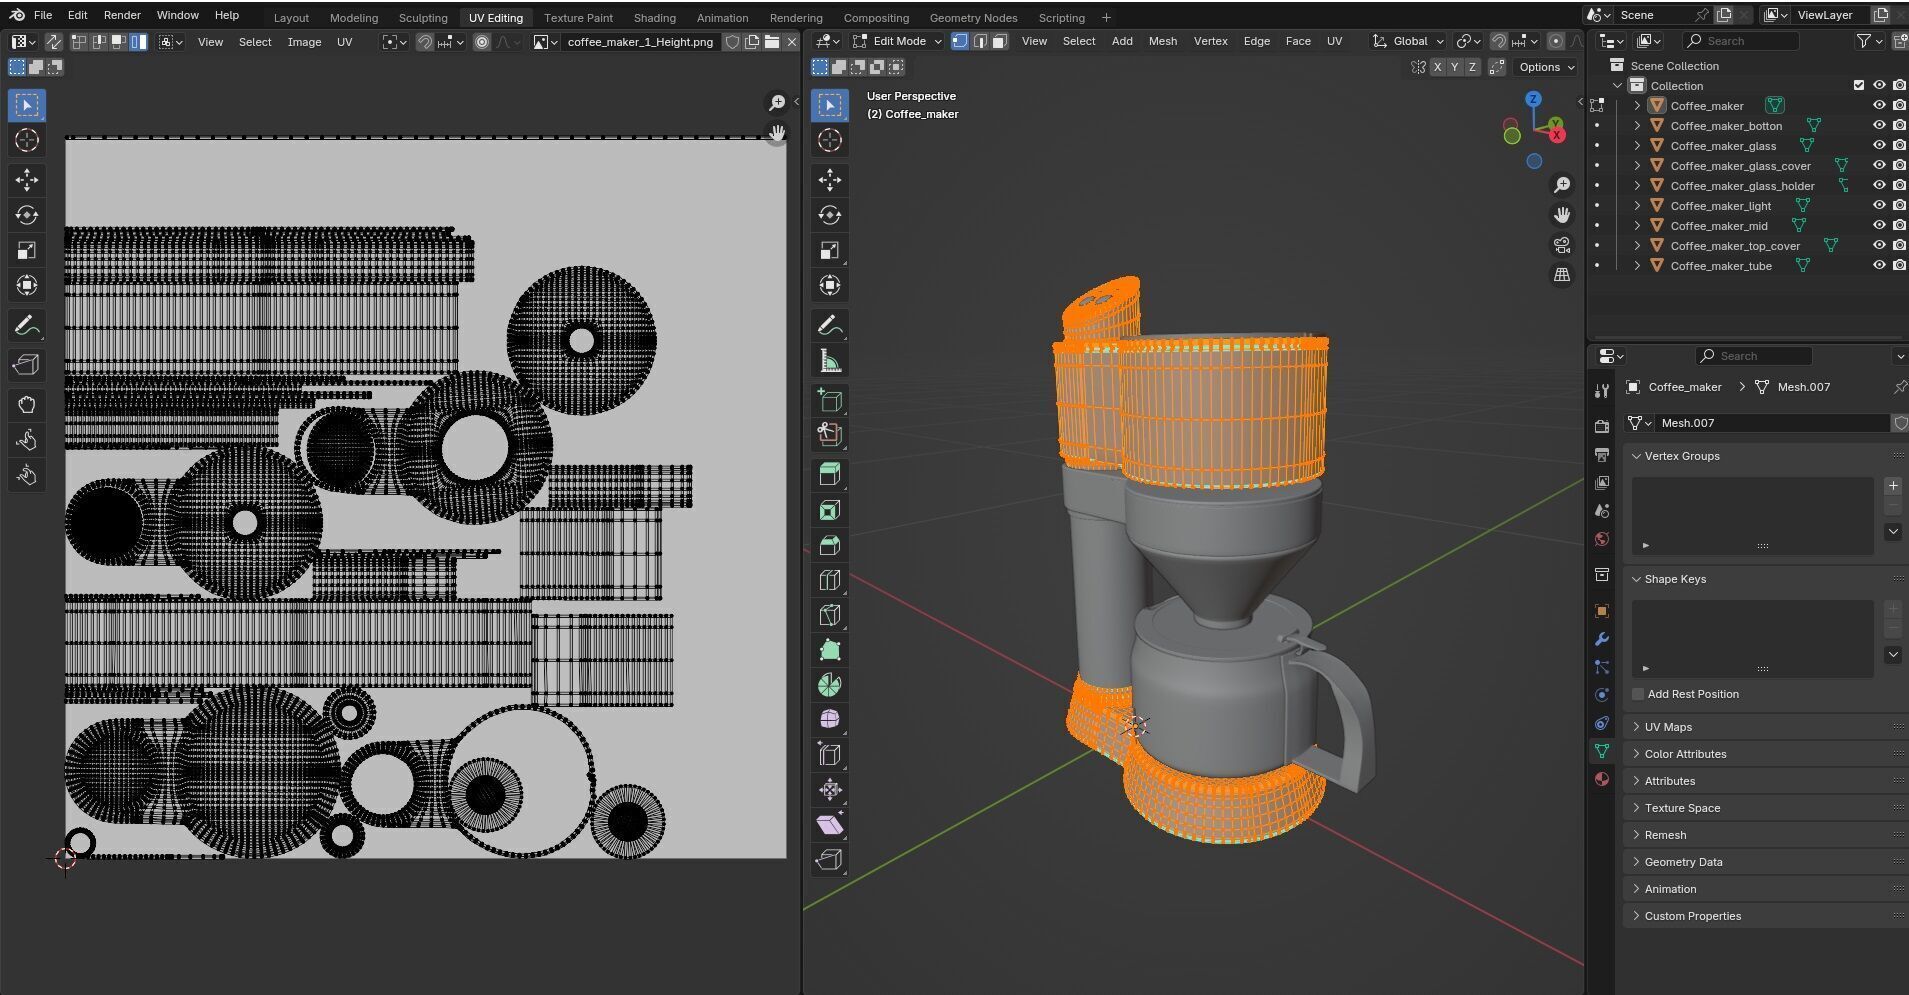Hide Coffee_maker_light in viewport
Image resolution: width=1909 pixels, height=995 pixels.
point(1879,206)
